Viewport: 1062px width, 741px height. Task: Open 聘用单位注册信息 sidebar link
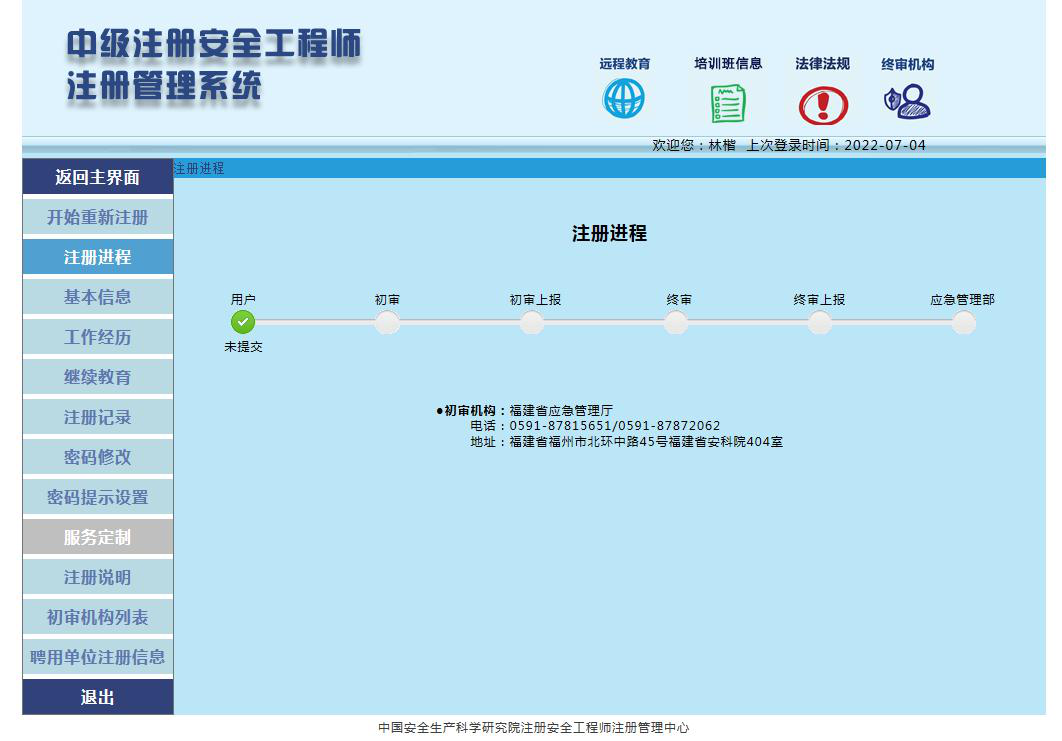(x=97, y=657)
